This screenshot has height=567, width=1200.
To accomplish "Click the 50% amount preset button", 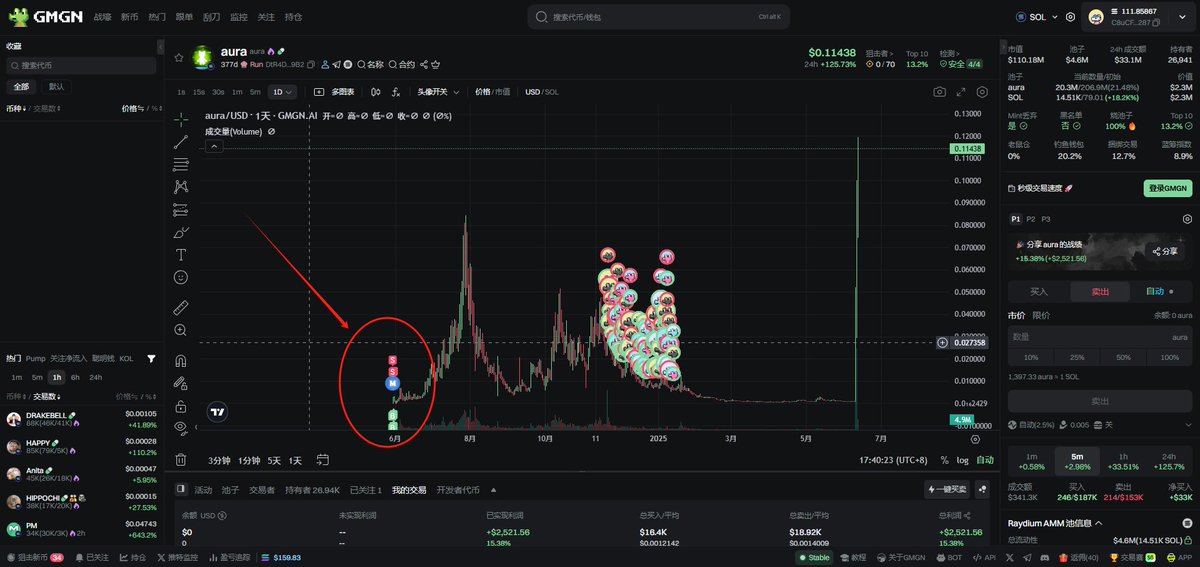I will [1123, 357].
